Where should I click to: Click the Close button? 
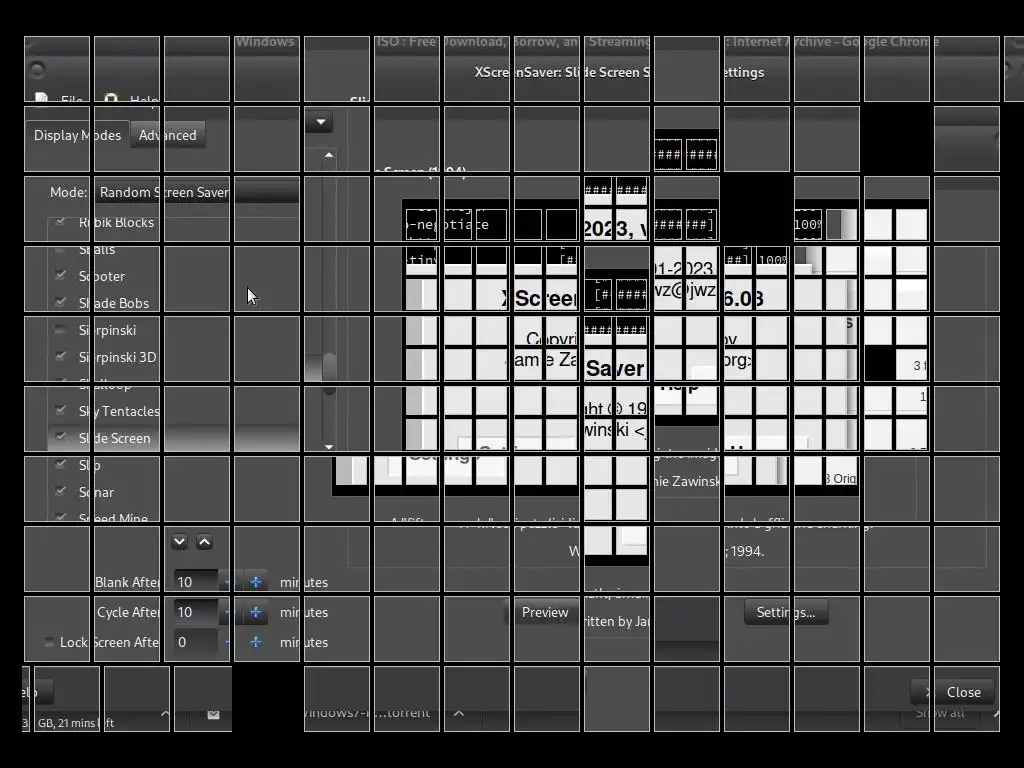[955, 692]
